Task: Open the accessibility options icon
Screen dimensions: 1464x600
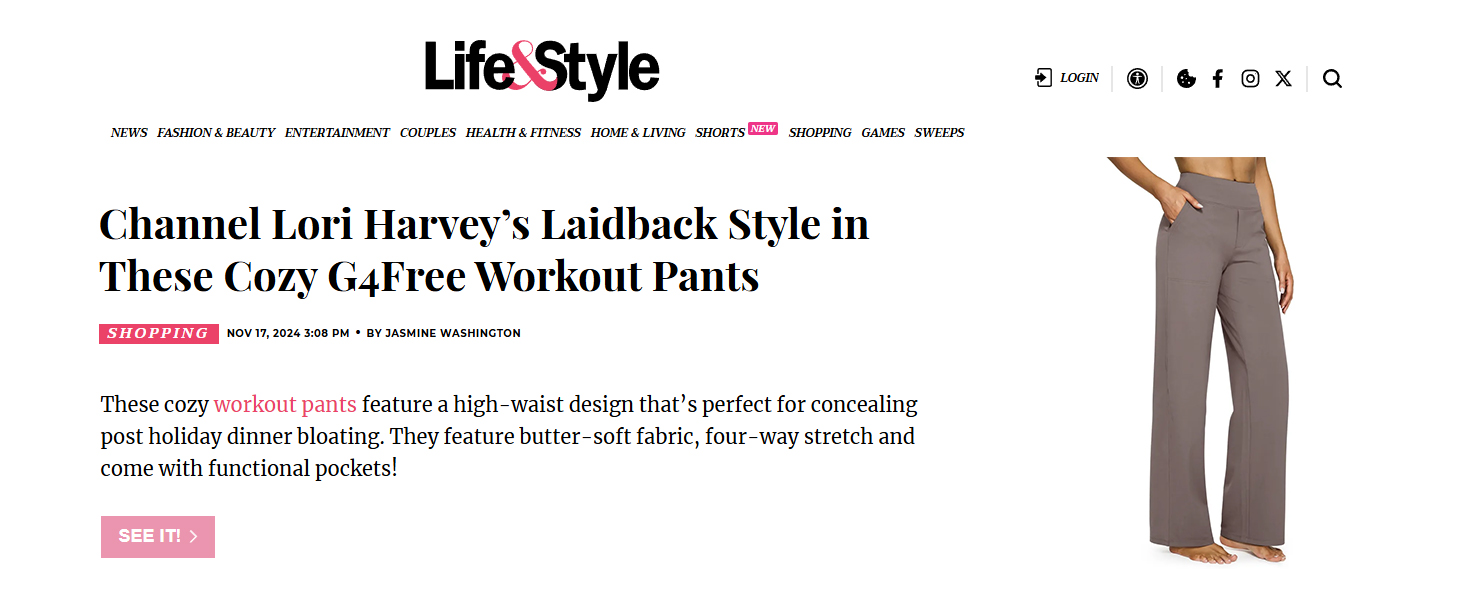Action: point(1137,78)
